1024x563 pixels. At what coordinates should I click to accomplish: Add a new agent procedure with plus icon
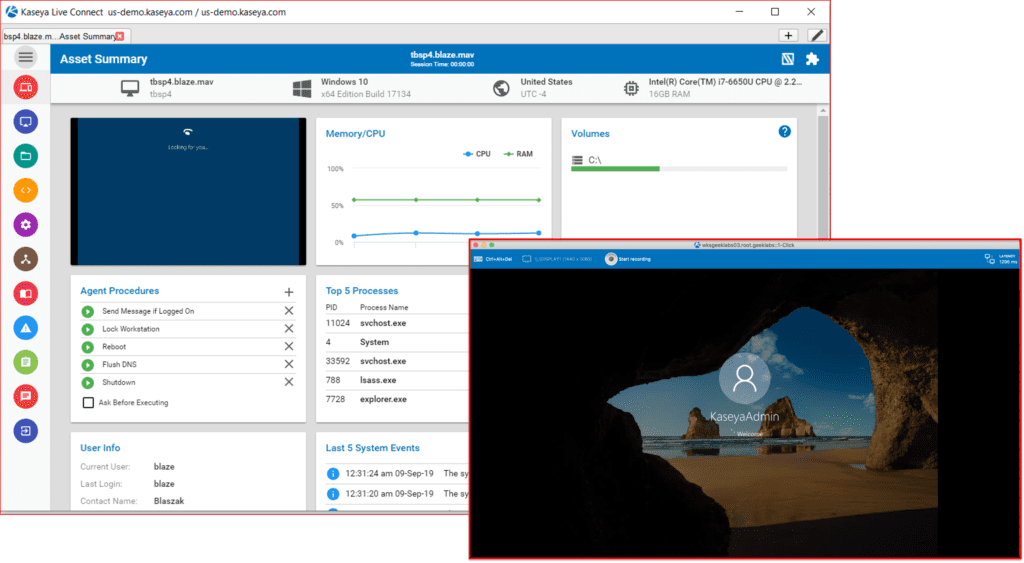click(x=289, y=292)
